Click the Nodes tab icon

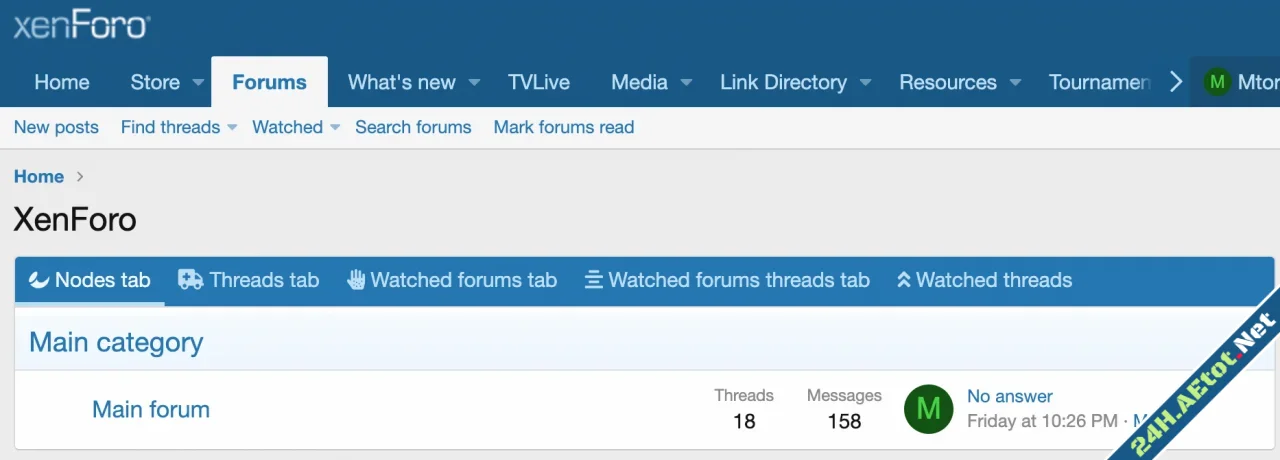tap(39, 280)
